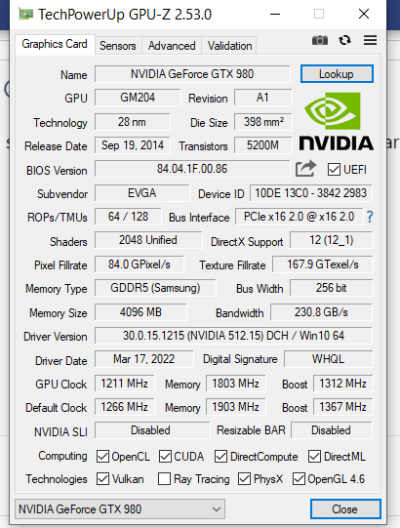The width and height of the screenshot is (400, 528).
Task: Click the BIOS share/export arrow icon
Action: tap(306, 169)
